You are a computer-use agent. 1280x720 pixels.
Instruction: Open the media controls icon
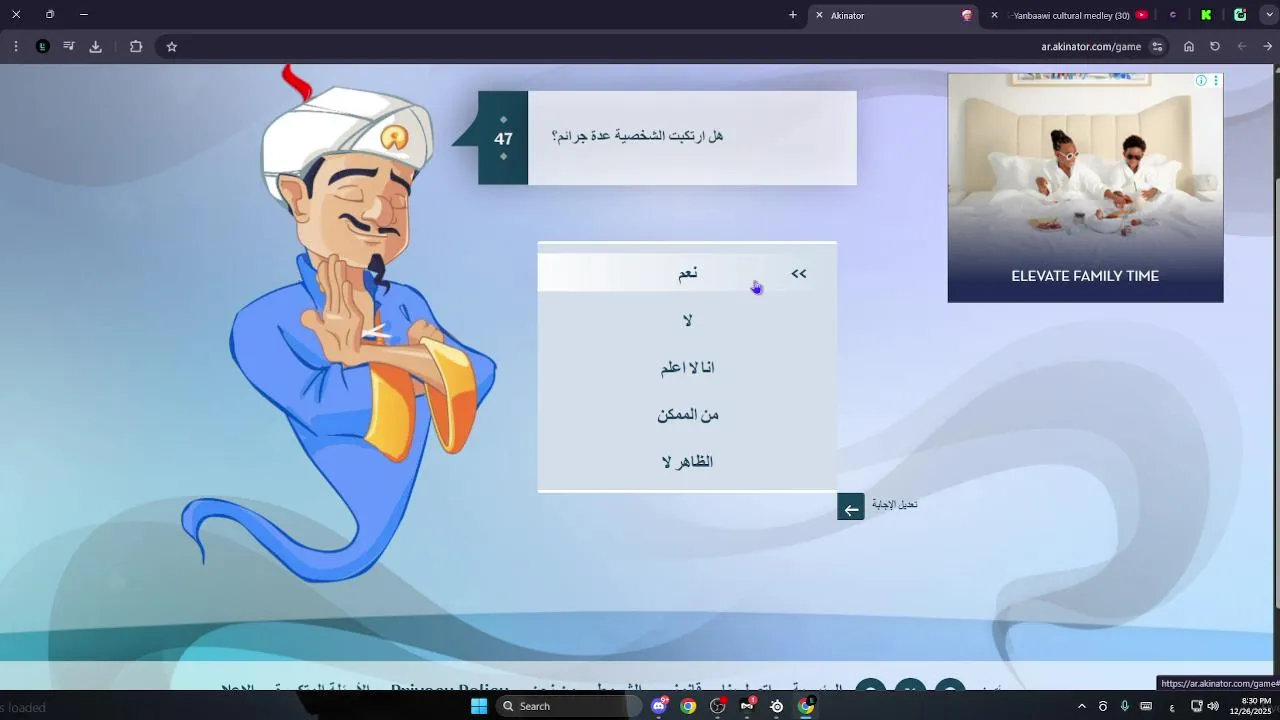69,46
